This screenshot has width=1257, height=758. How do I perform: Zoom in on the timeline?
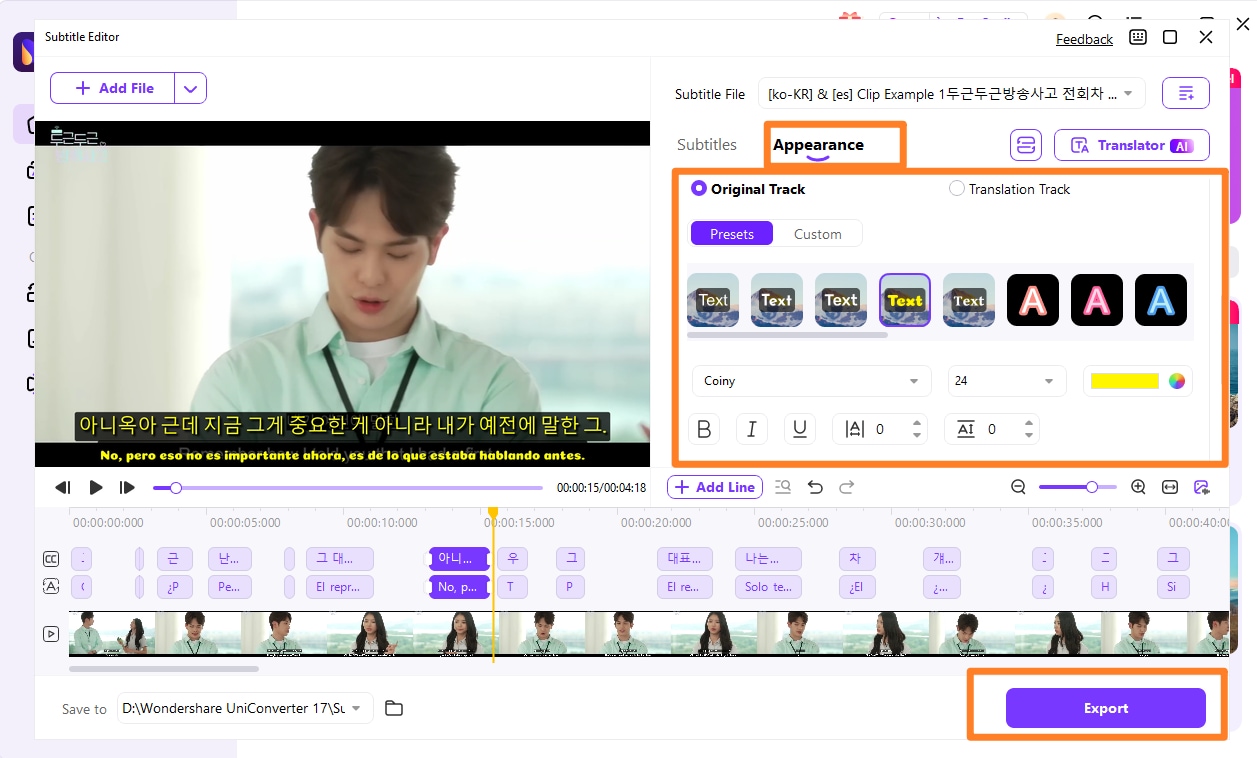[x=1138, y=487]
